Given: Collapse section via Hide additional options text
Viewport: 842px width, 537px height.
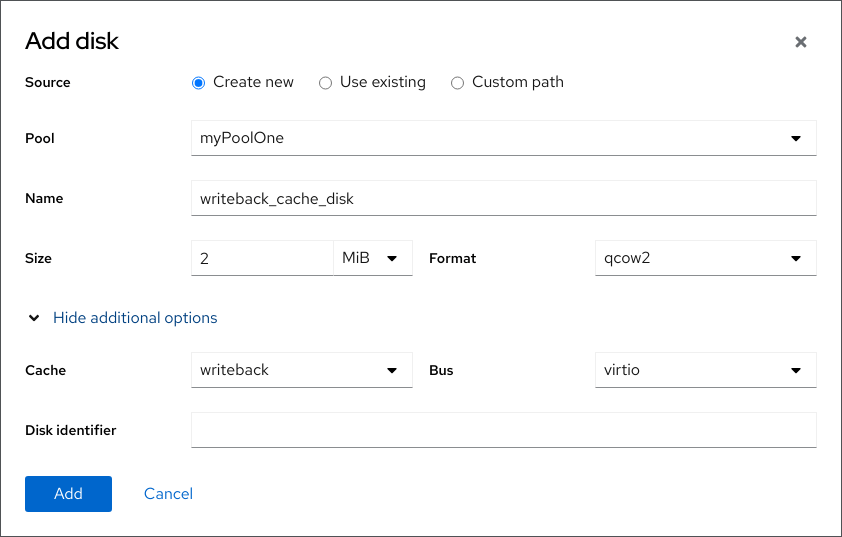Looking at the screenshot, I should (x=135, y=318).
